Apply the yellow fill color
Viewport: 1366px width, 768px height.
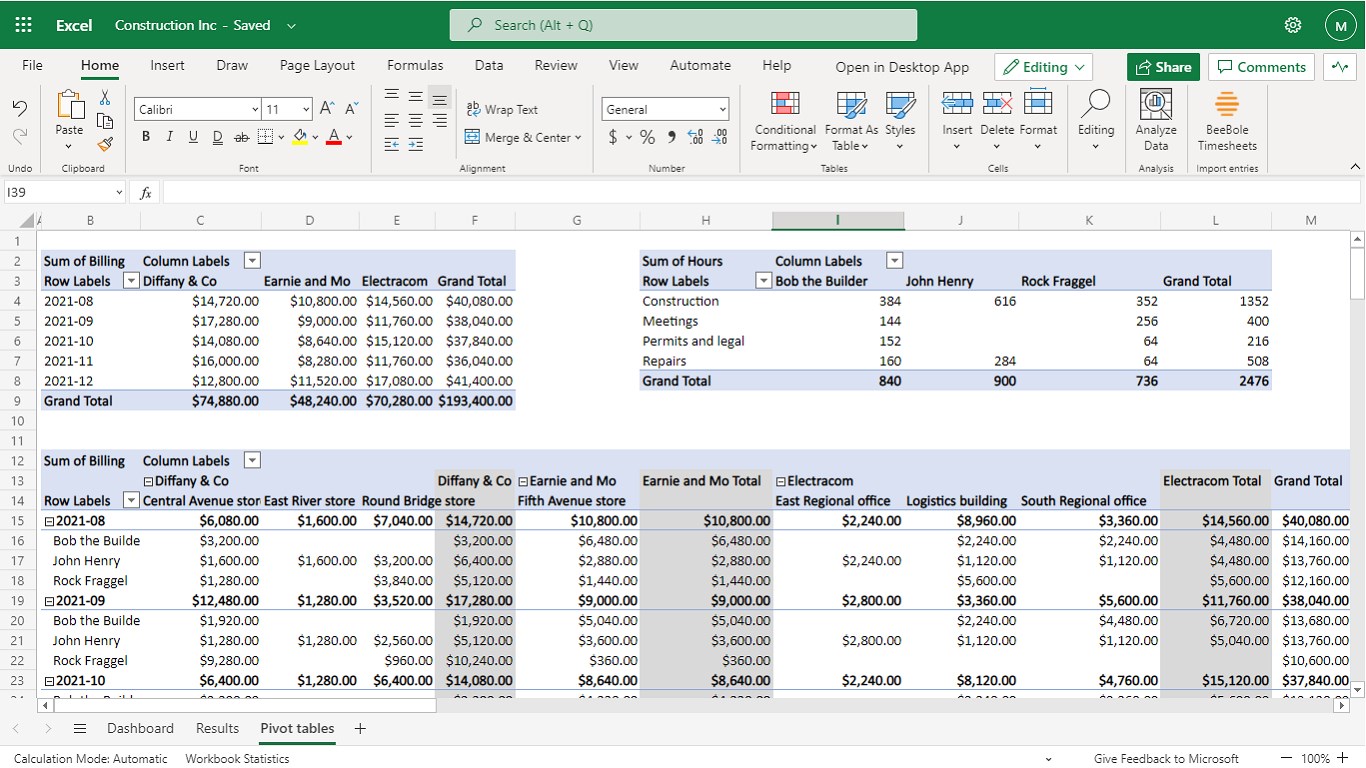click(299, 137)
